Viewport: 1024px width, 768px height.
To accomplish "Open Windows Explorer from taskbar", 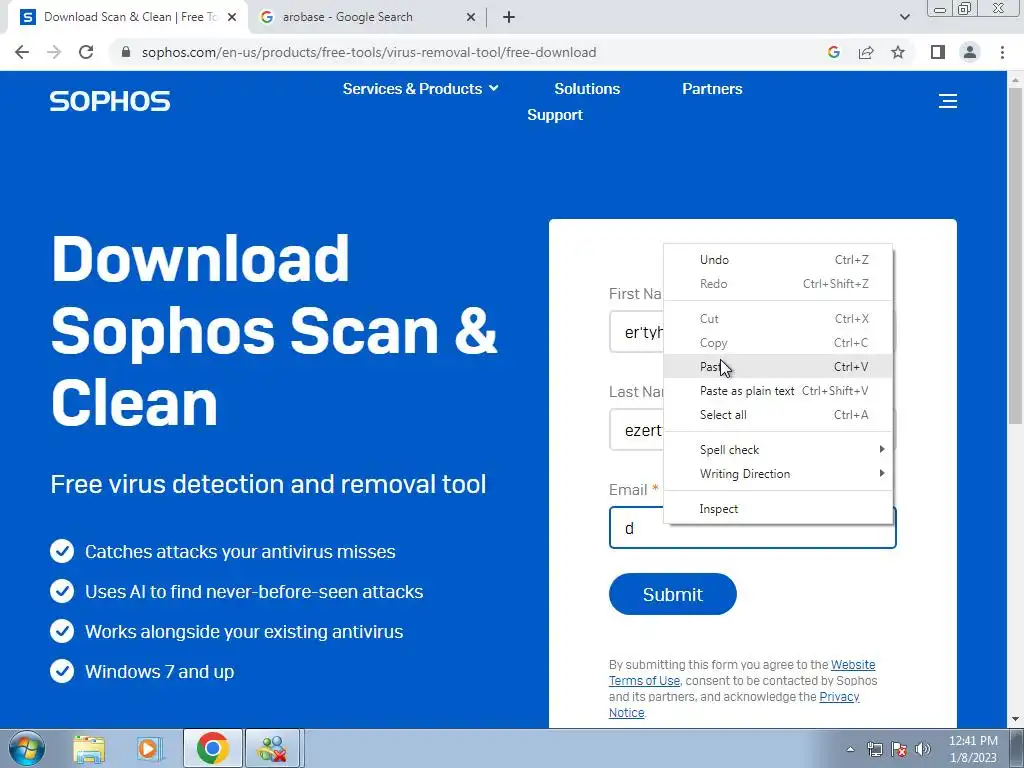I will pos(89,748).
